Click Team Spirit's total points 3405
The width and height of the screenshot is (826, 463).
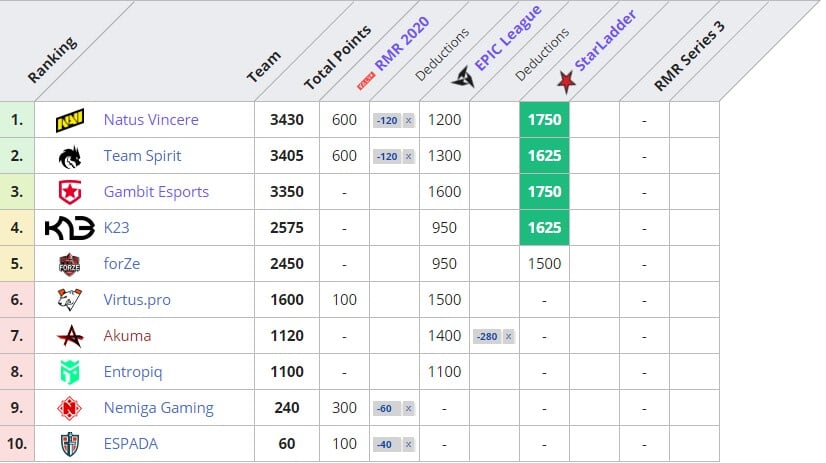287,156
